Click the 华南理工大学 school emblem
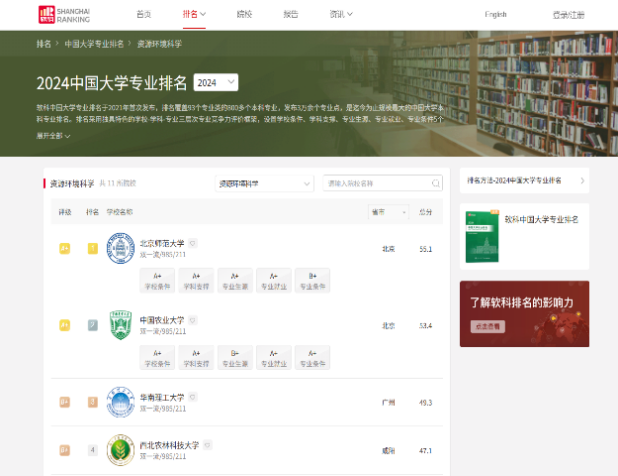 tap(120, 402)
